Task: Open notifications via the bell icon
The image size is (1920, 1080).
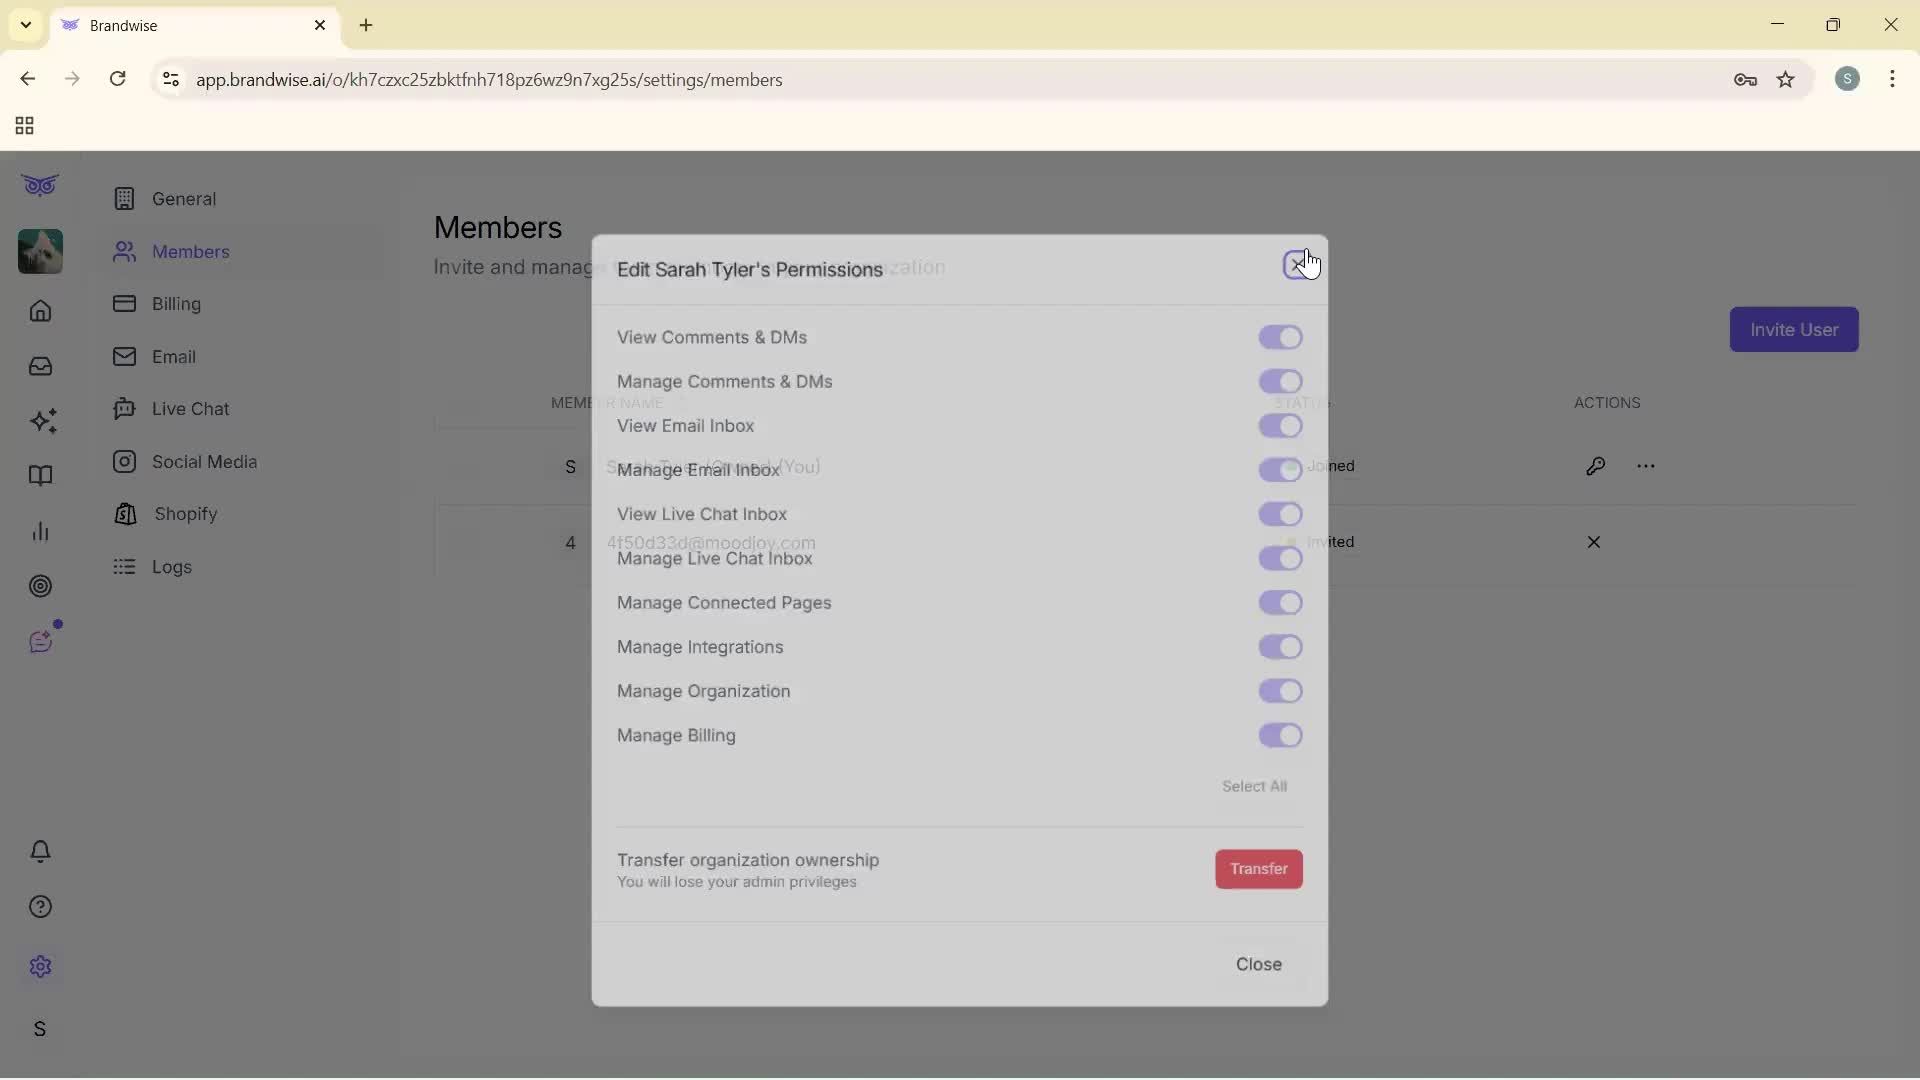Action: pos(40,851)
